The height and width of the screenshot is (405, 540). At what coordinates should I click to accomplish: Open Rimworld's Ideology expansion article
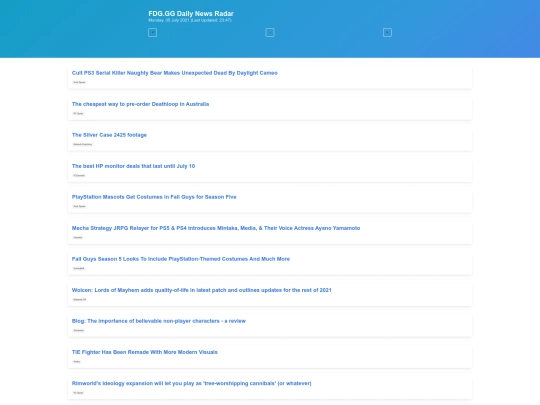pyautogui.click(x=191, y=383)
